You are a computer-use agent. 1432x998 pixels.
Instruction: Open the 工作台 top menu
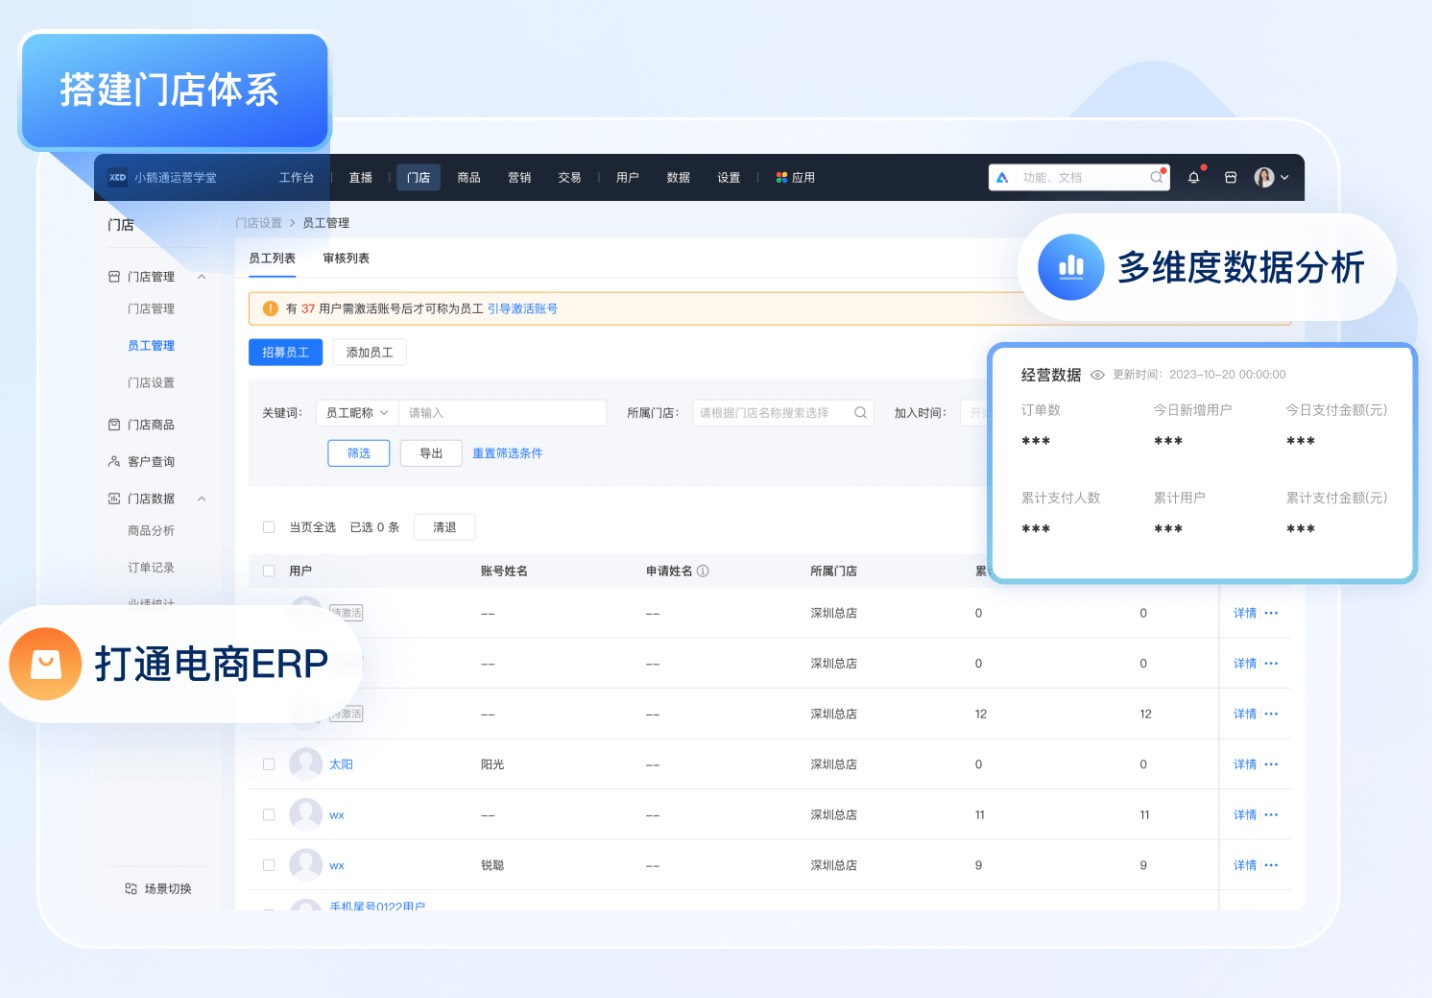tap(296, 178)
